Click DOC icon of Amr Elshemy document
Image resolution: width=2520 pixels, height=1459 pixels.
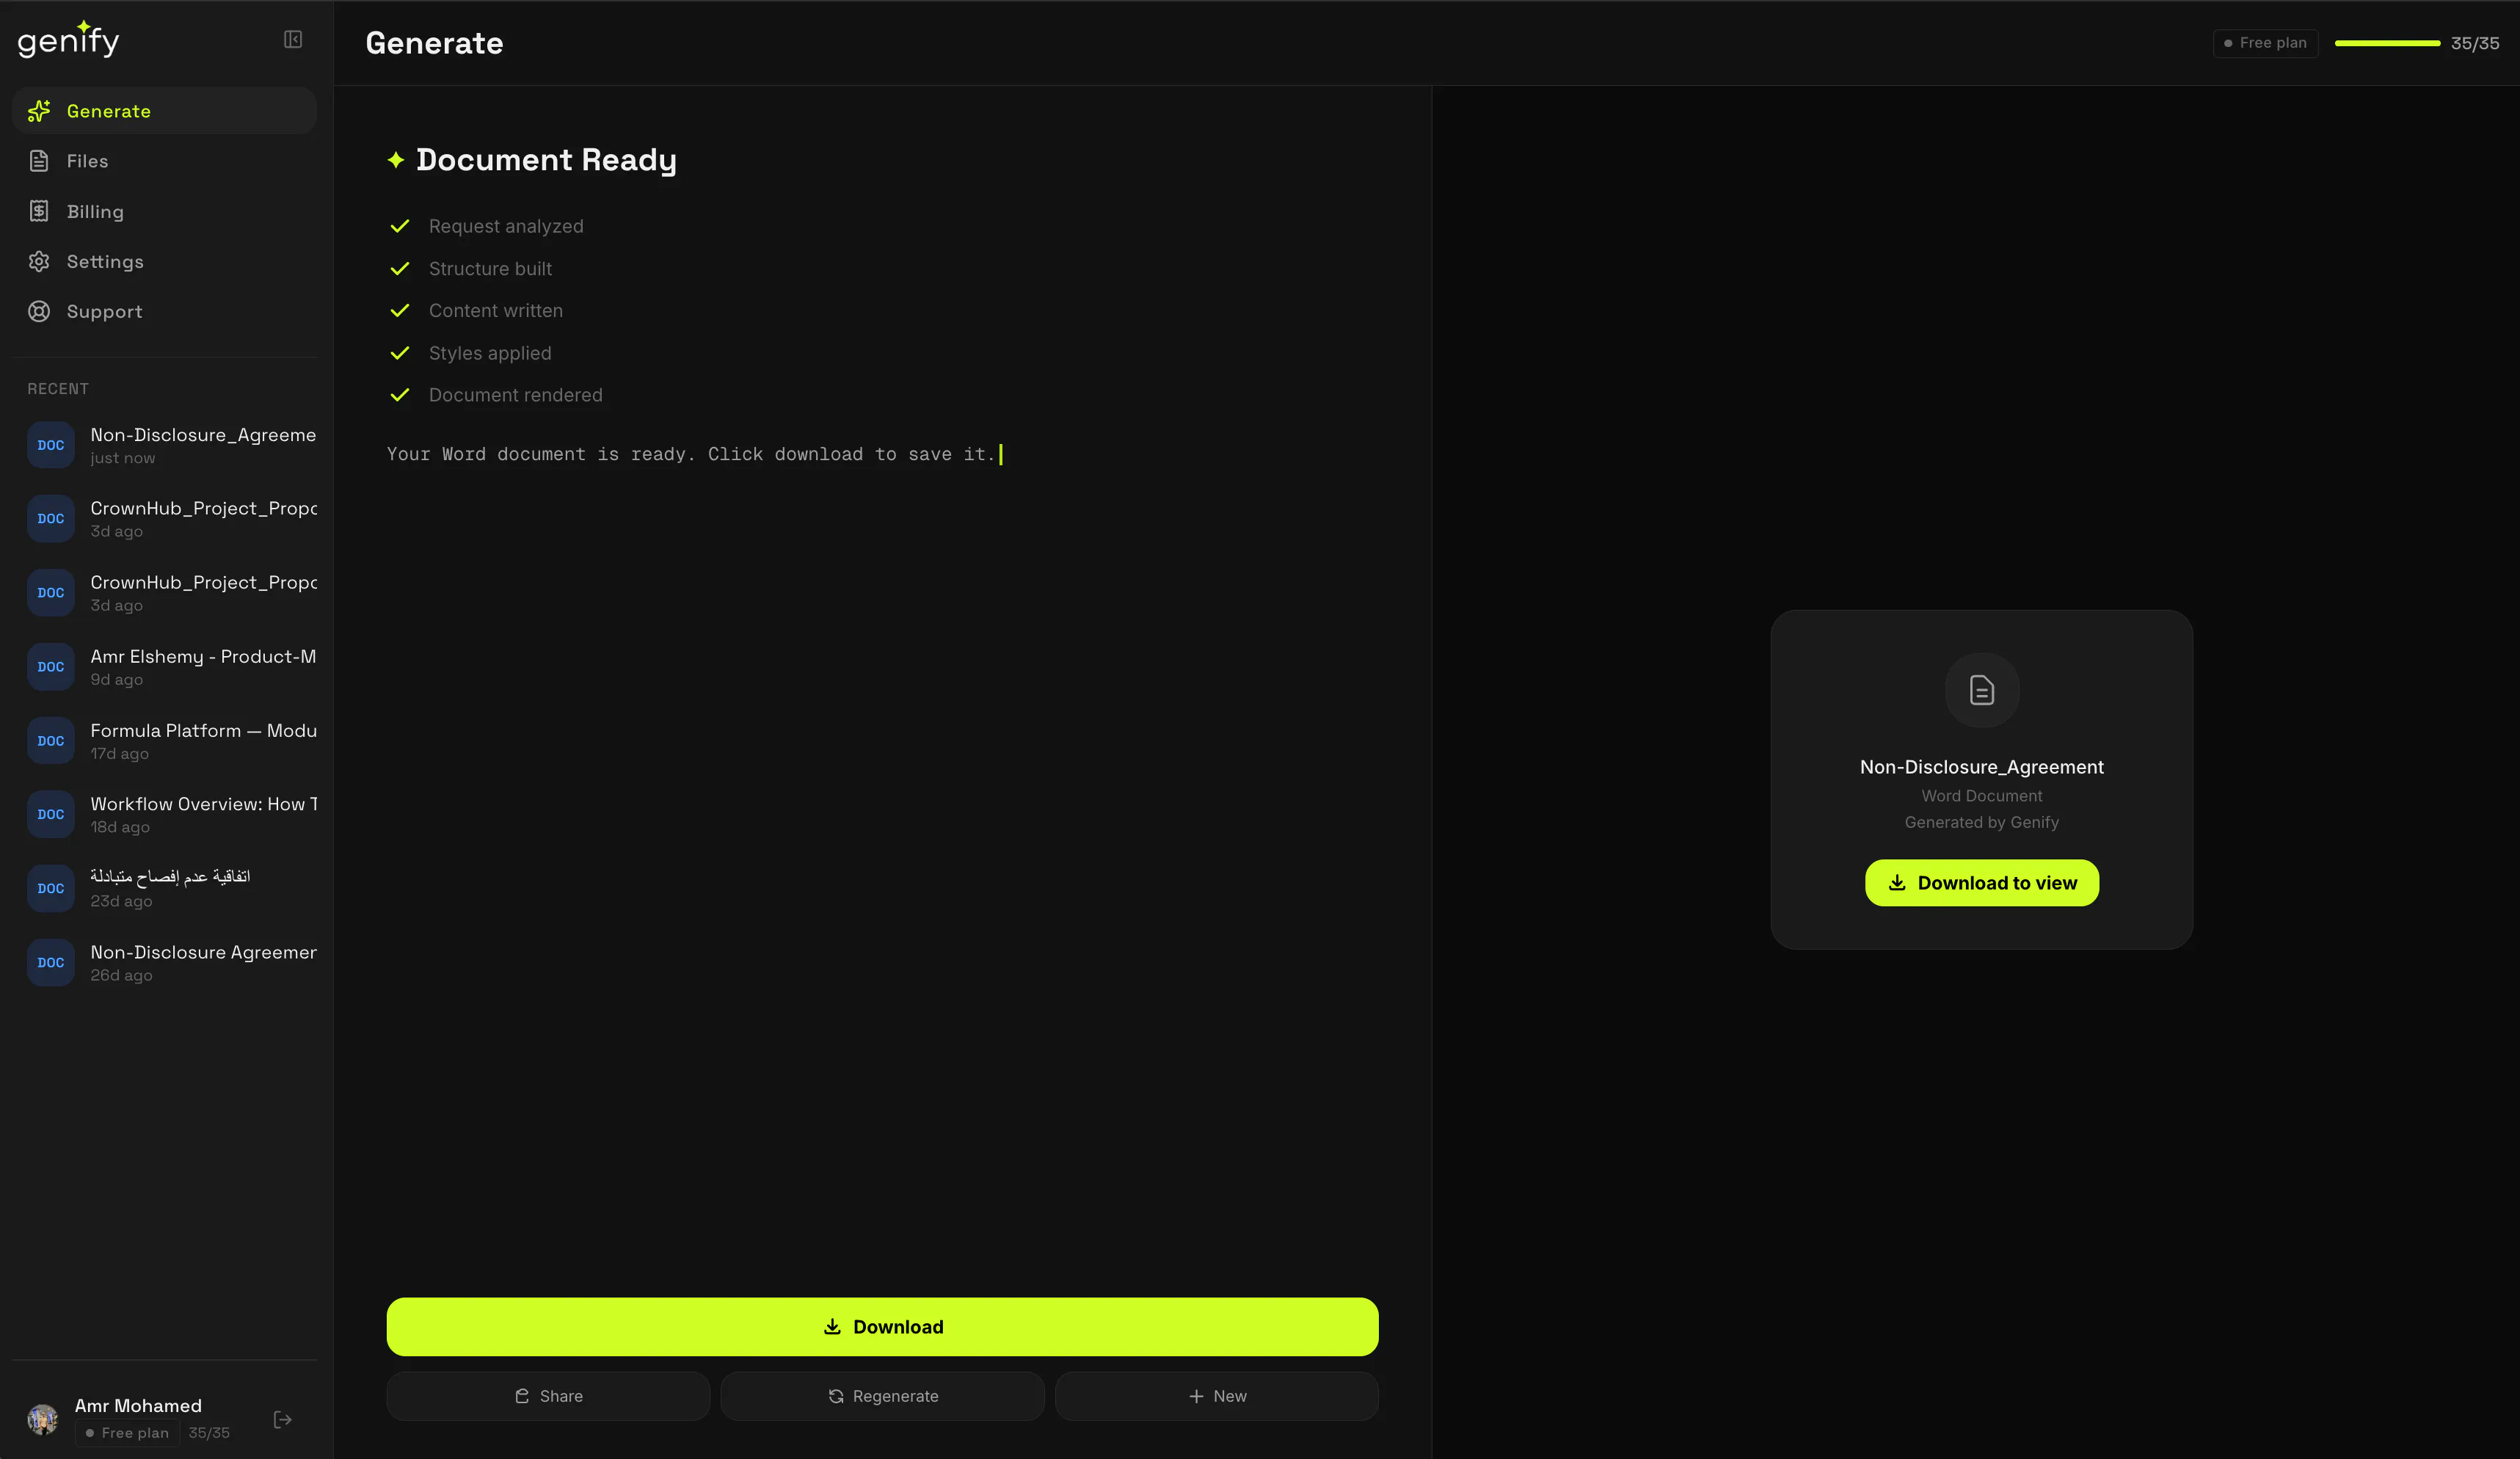coord(51,667)
